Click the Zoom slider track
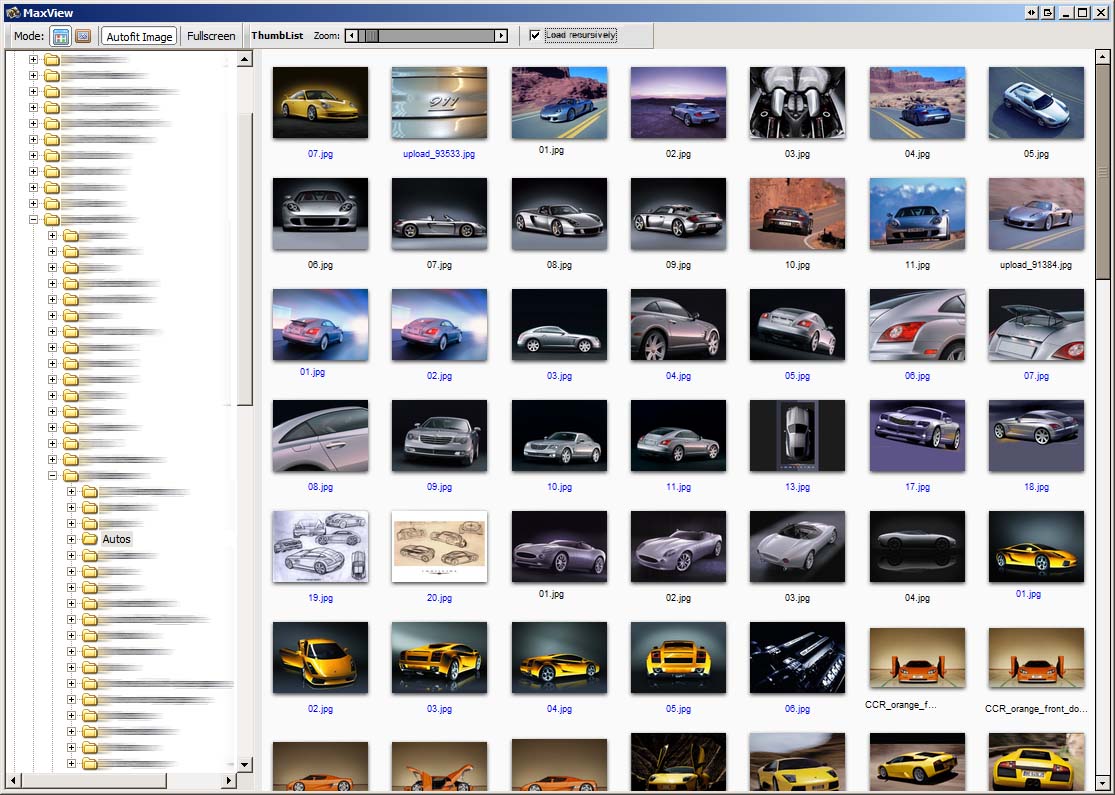 click(430, 36)
